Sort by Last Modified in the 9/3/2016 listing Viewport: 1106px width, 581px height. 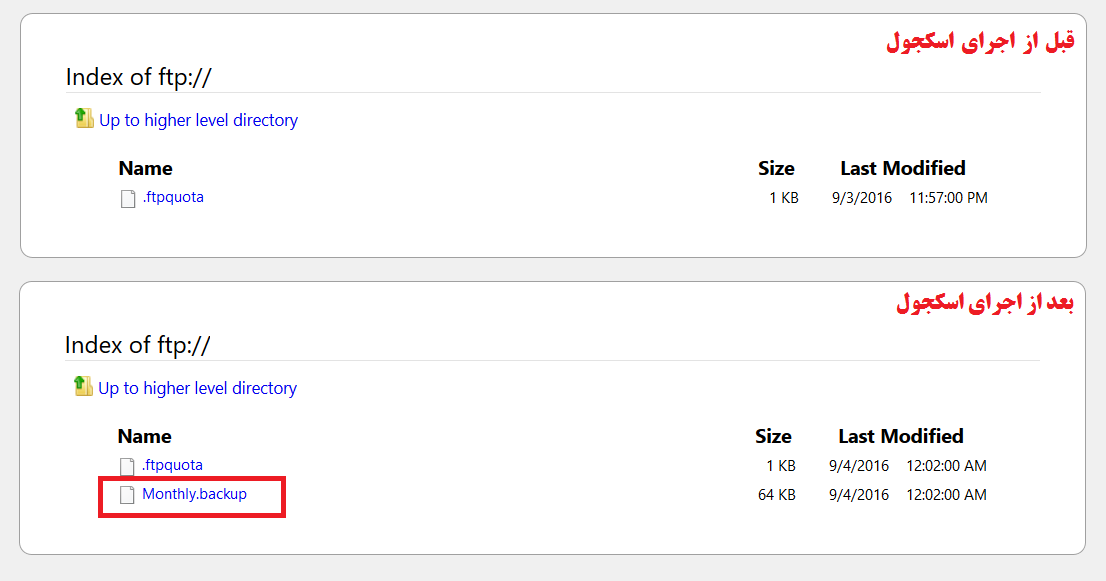[x=903, y=169]
